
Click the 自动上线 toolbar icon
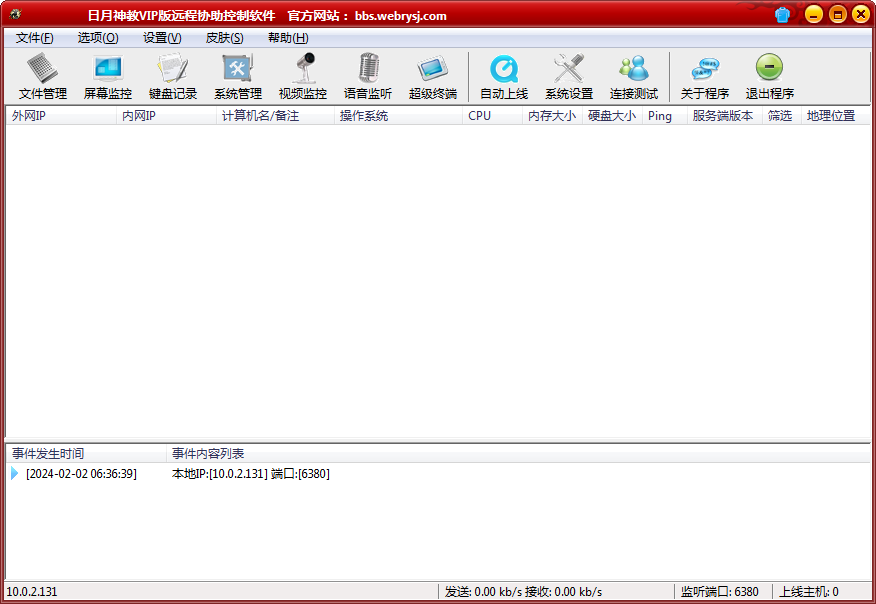[x=503, y=77]
